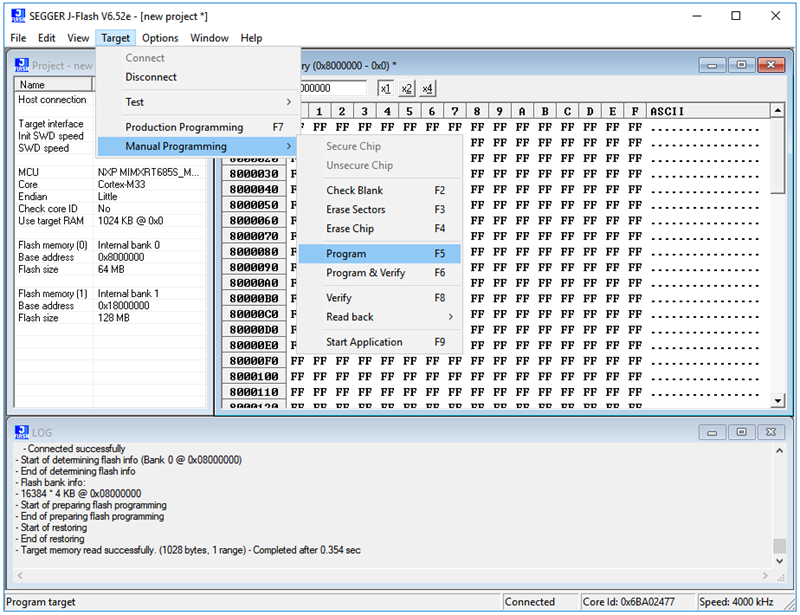Open the Target menu

115,38
